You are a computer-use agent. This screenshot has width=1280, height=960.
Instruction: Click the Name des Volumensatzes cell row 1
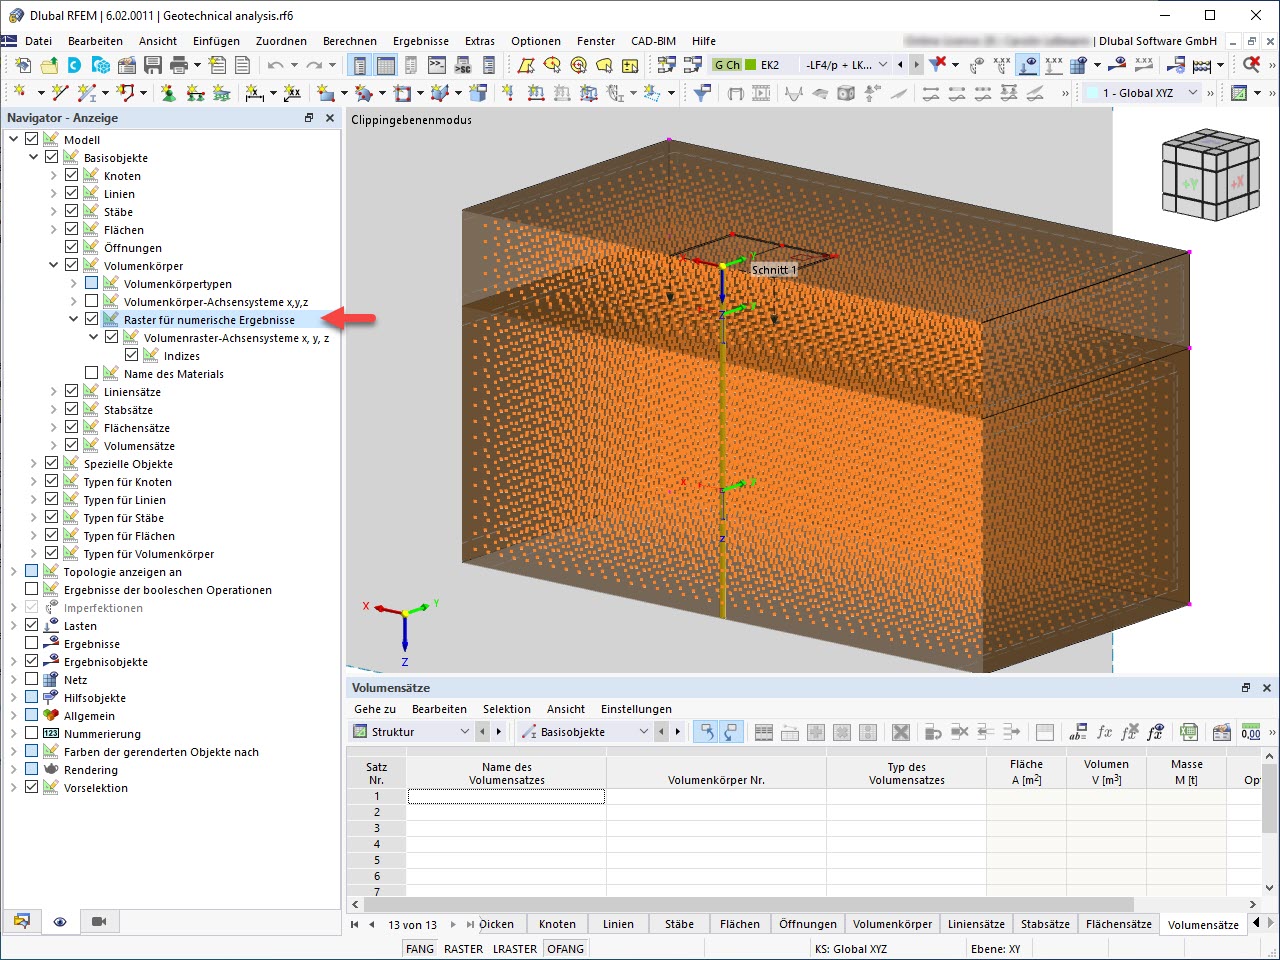506,797
